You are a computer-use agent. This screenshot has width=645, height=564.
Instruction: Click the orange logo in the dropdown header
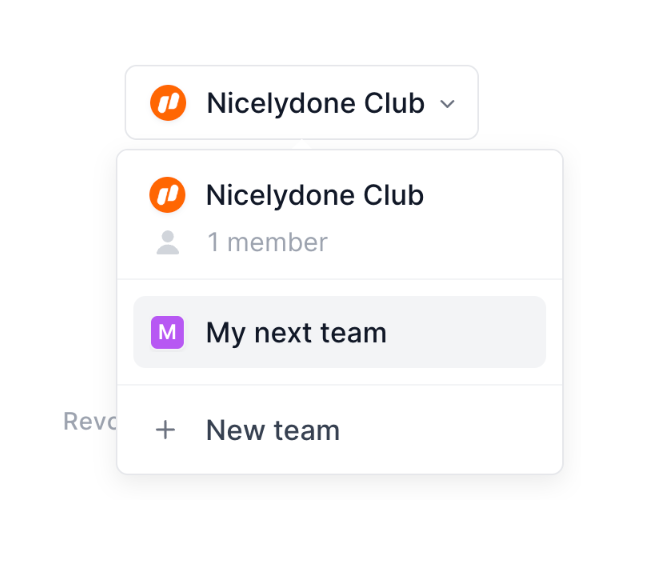point(168,195)
